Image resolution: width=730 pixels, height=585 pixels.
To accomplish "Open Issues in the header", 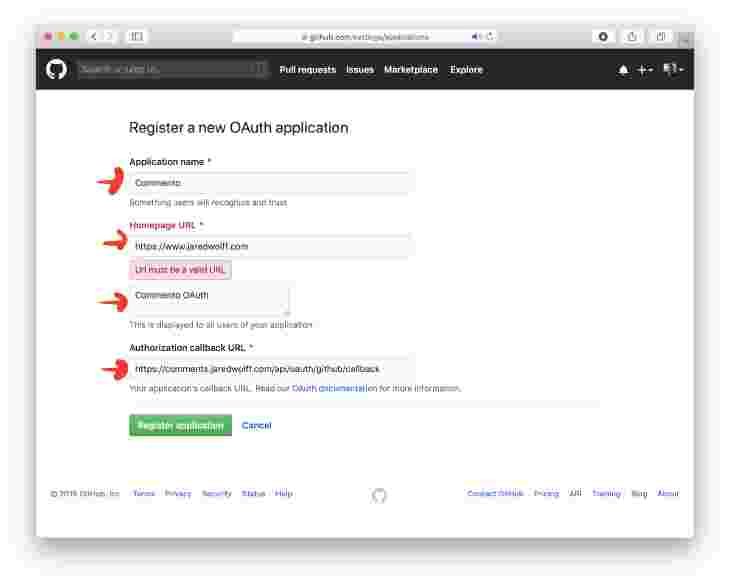I will (360, 70).
